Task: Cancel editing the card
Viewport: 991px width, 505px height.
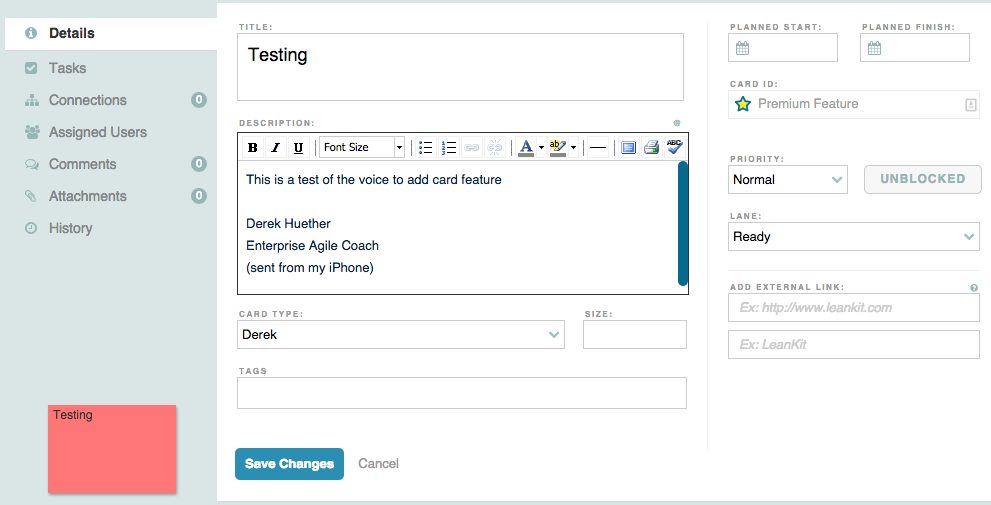Action: (x=378, y=463)
